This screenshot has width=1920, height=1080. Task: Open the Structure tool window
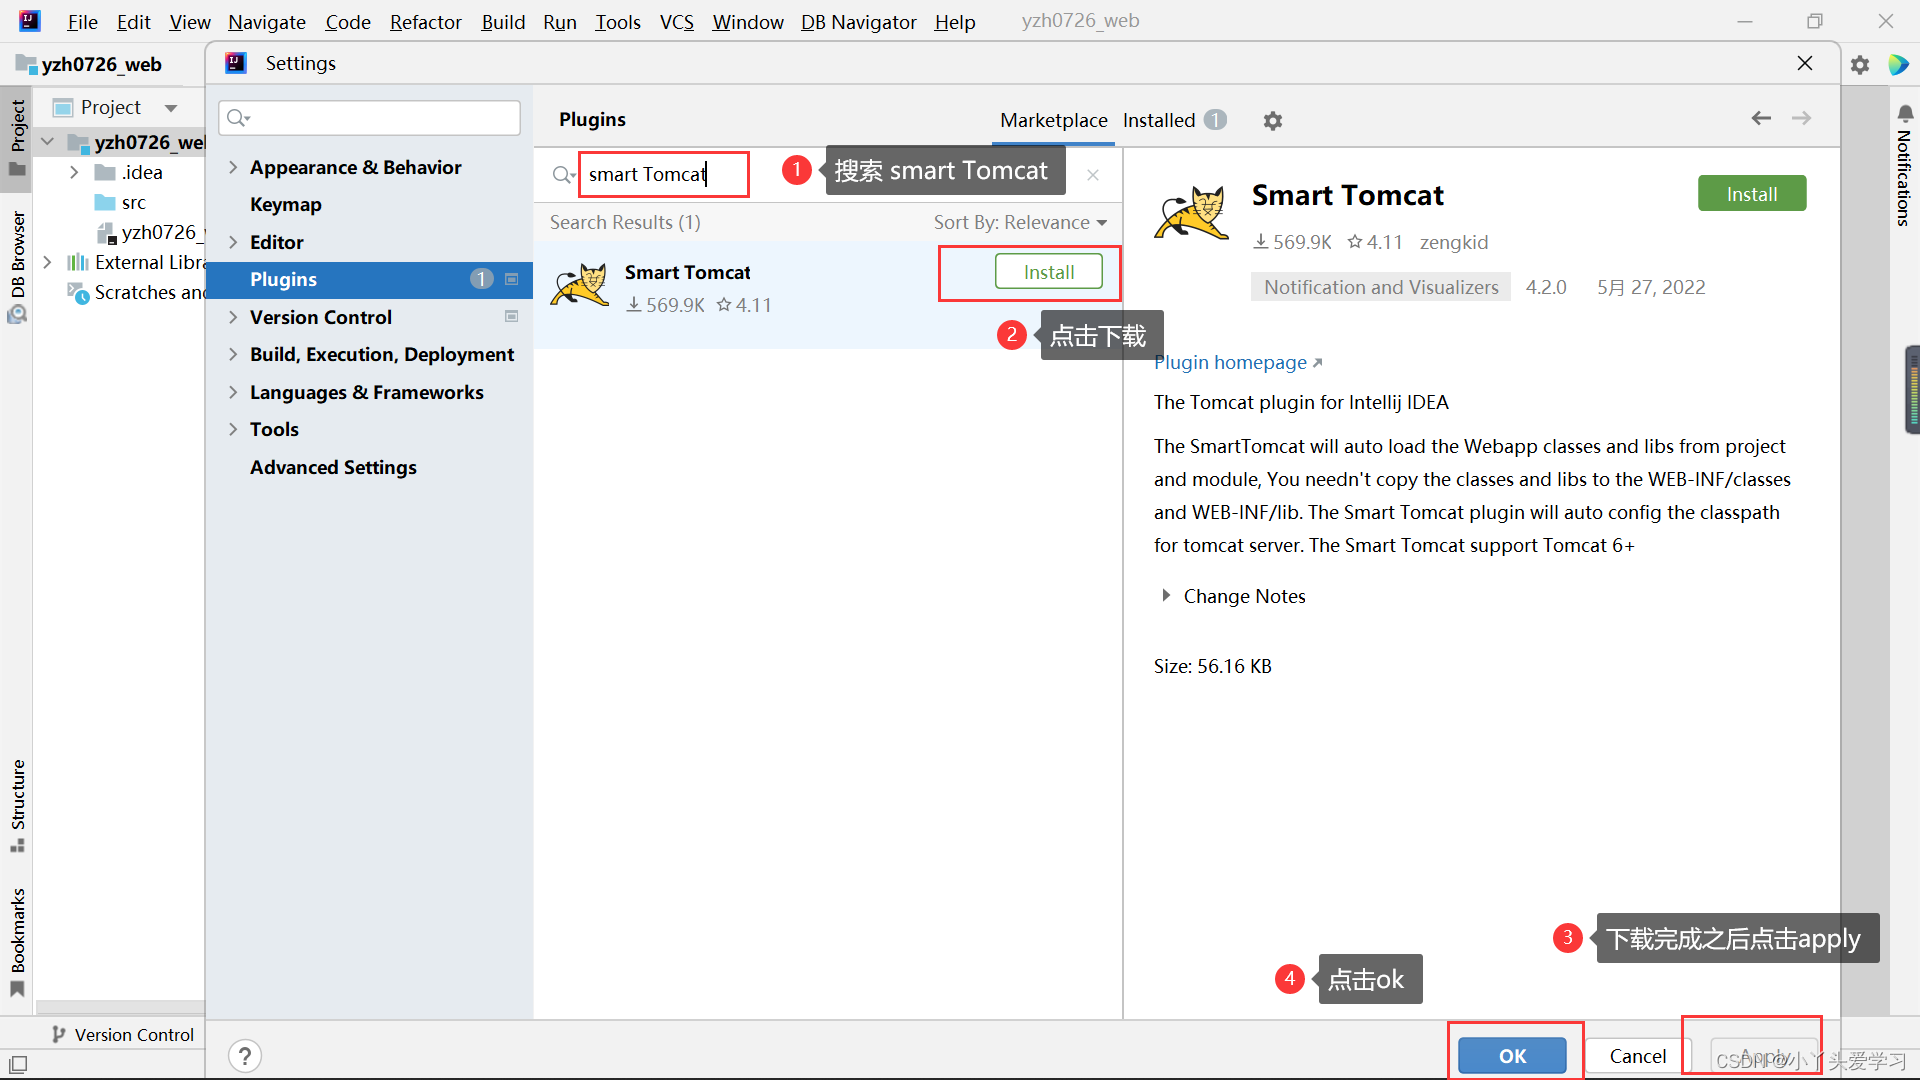click(18, 806)
